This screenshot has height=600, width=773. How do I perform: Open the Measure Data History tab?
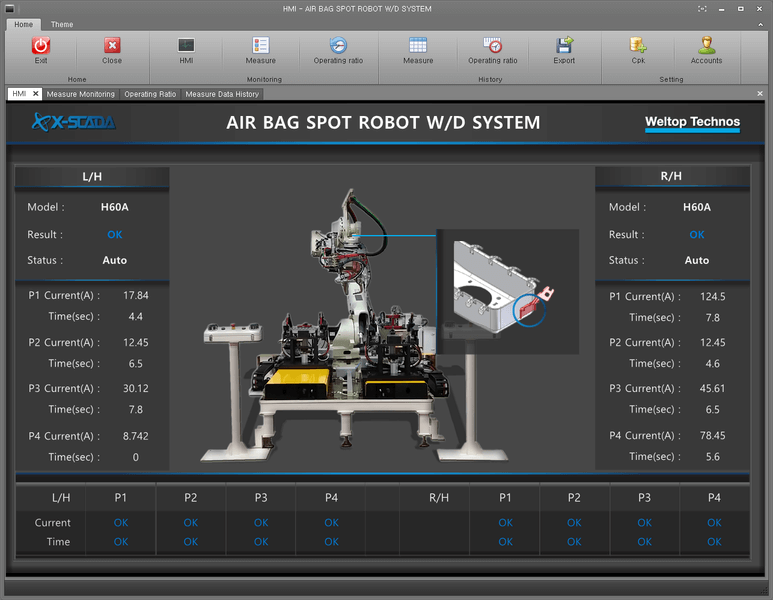pos(222,94)
